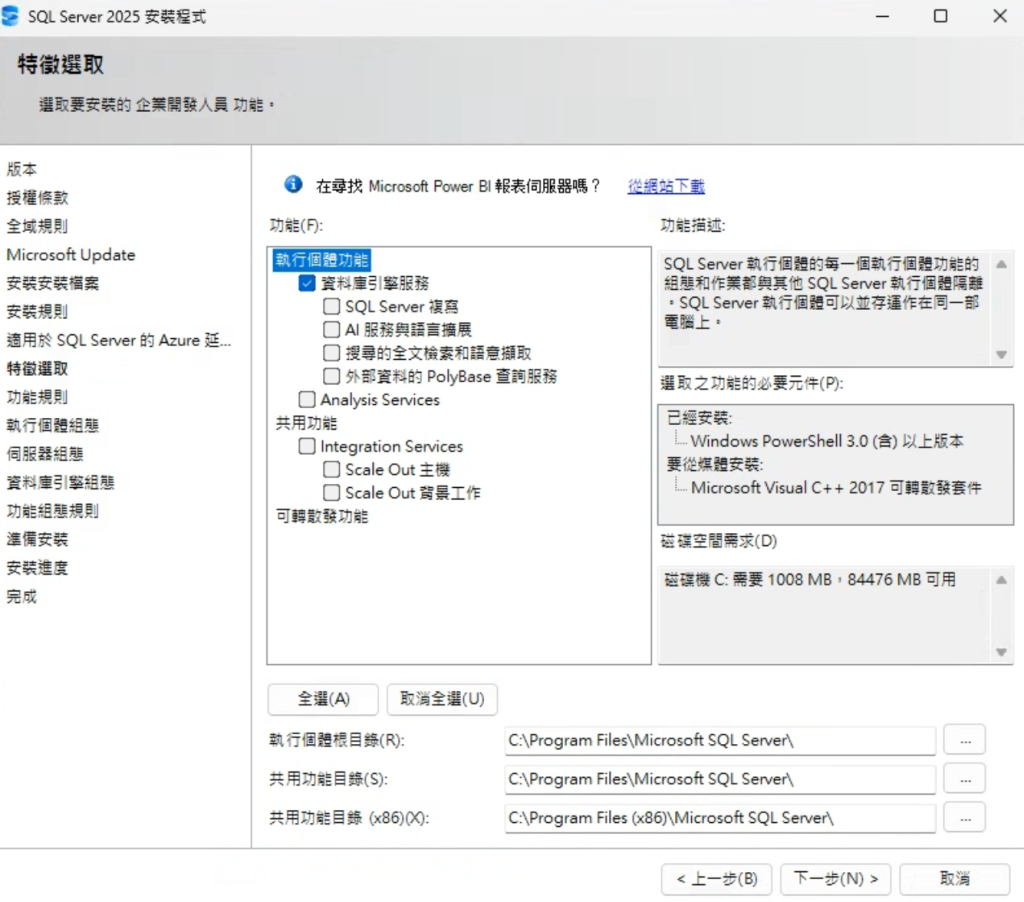Click the 全選(A) button
Screen dimensions: 1024x902
323,699
